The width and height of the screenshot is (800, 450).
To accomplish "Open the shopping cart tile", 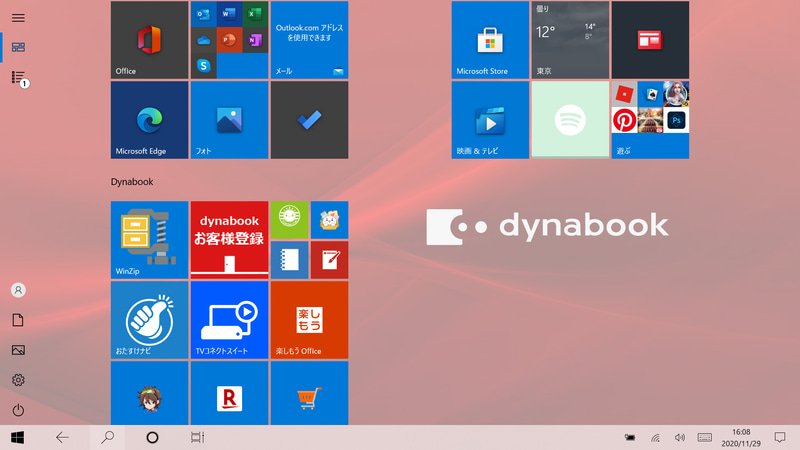I will click(x=309, y=393).
